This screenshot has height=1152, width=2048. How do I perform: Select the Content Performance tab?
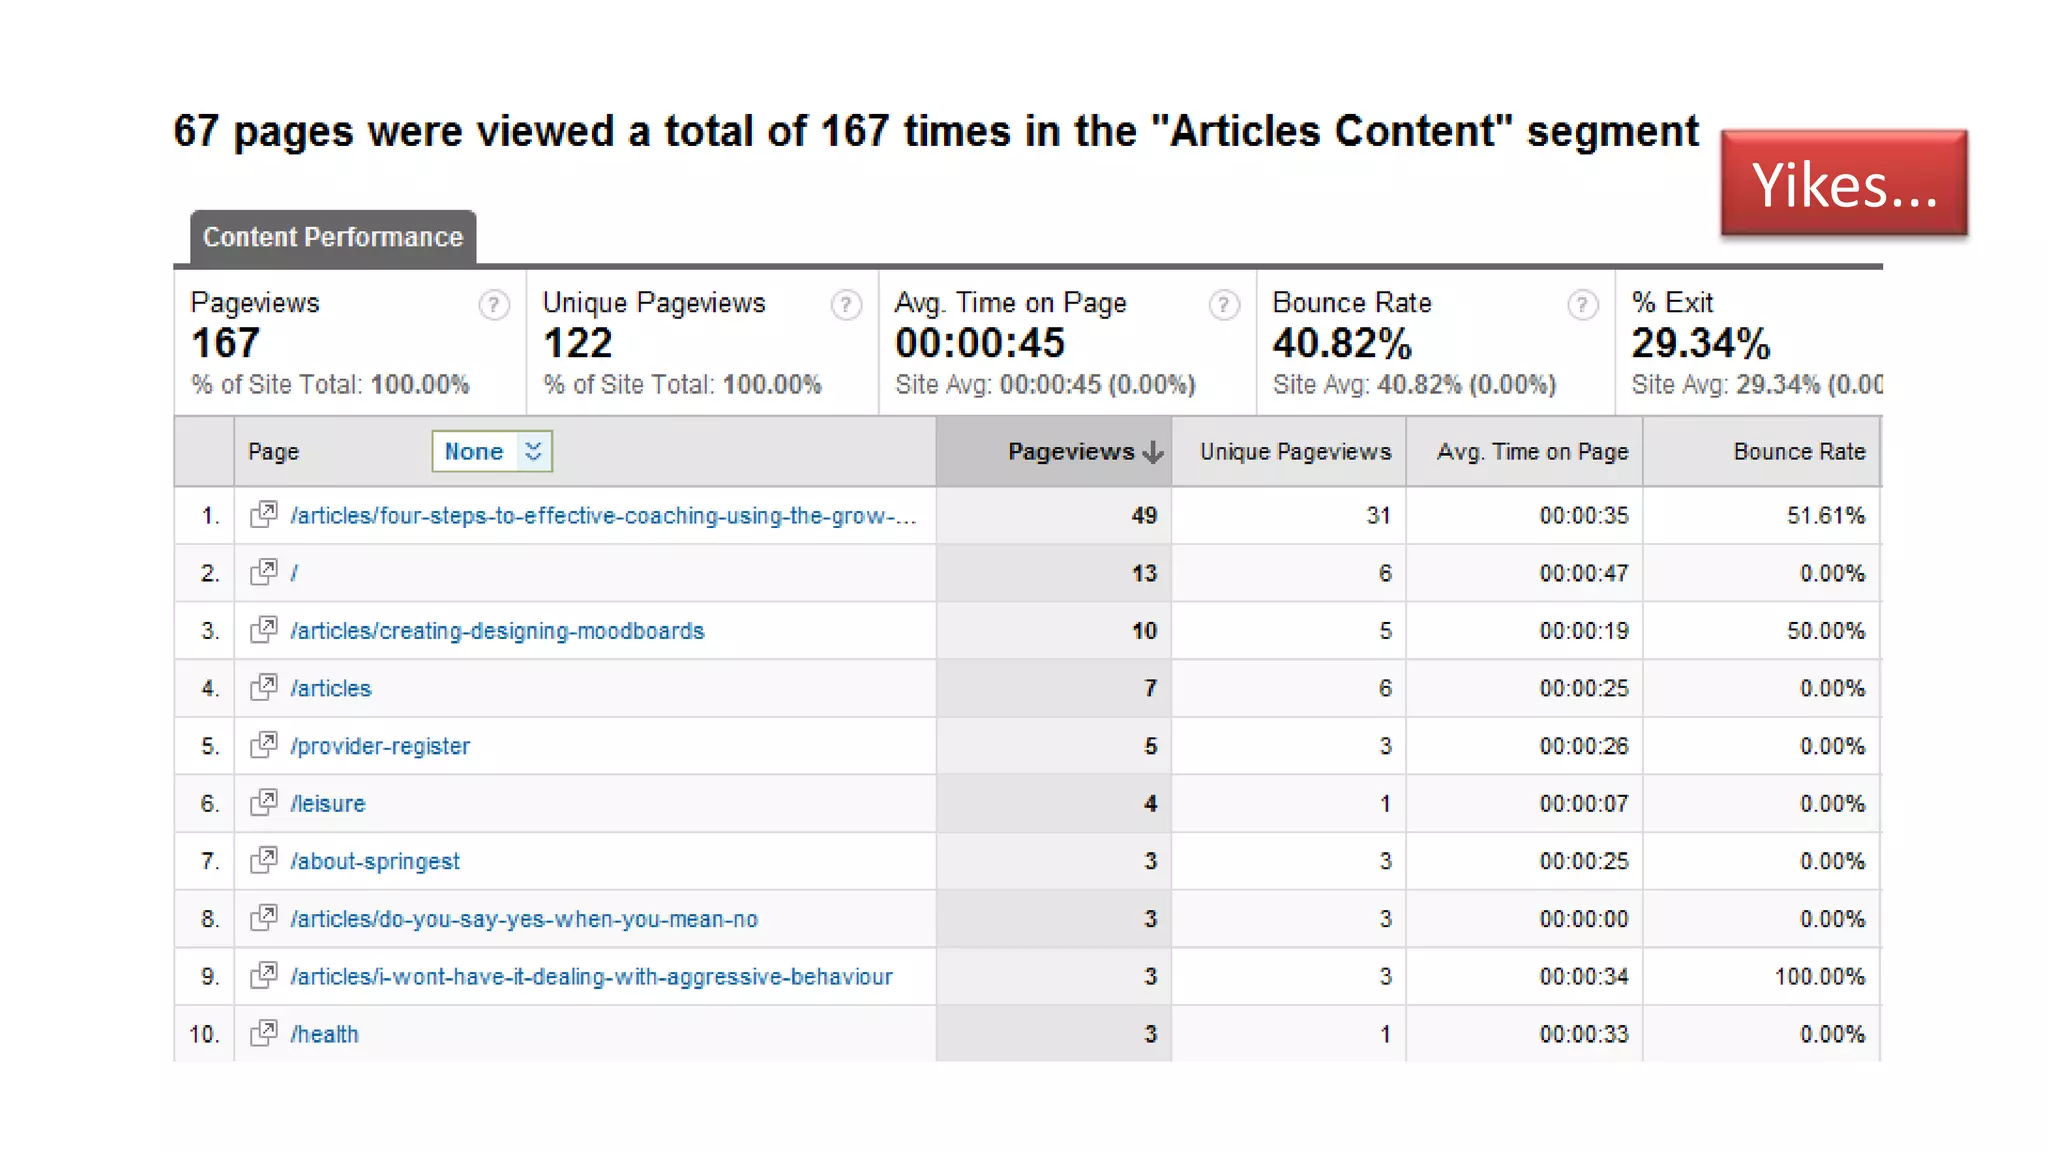pyautogui.click(x=333, y=237)
